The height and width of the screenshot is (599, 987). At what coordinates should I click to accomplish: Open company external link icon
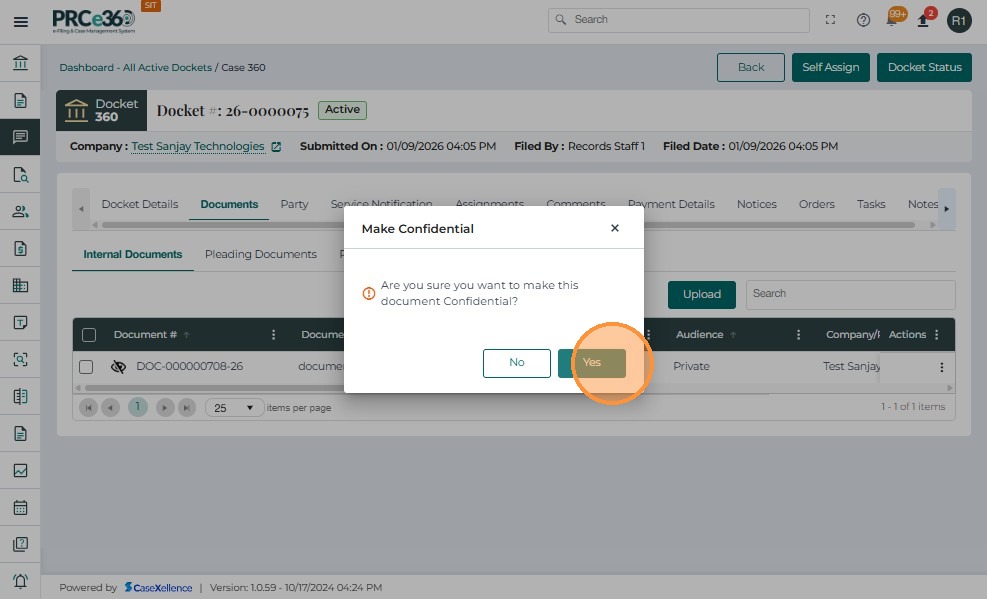coord(276,147)
